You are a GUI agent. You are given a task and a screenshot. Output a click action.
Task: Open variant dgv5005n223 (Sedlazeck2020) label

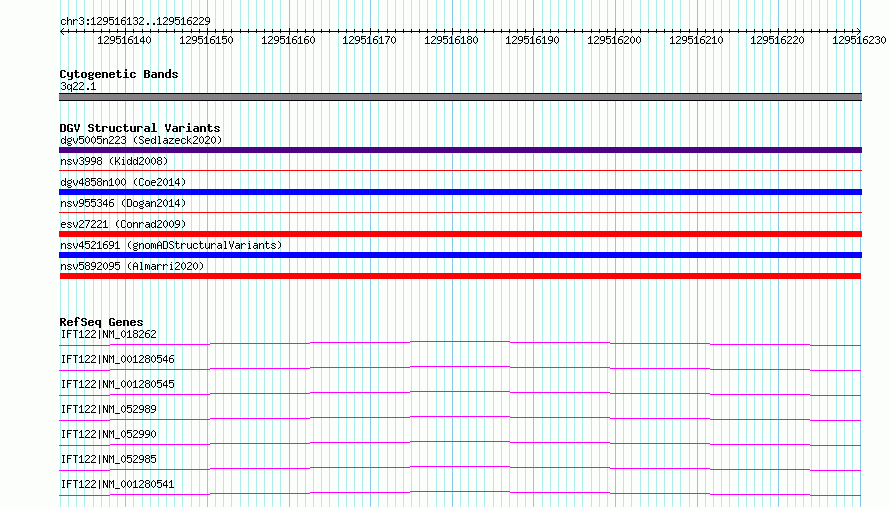(x=141, y=140)
